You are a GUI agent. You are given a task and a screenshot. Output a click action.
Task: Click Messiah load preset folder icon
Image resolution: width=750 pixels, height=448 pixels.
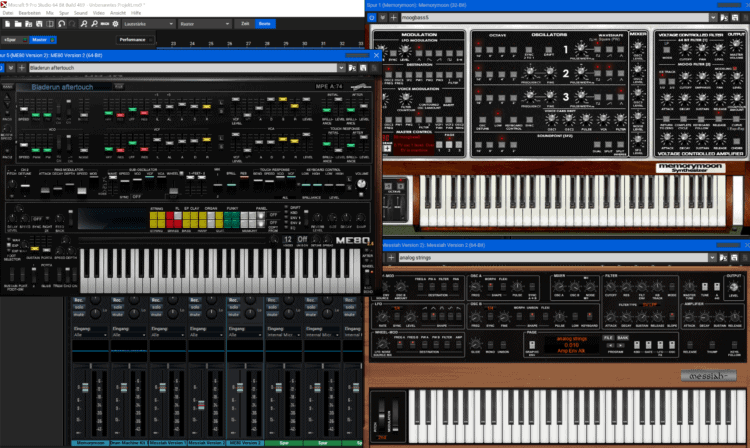[x=723, y=258]
